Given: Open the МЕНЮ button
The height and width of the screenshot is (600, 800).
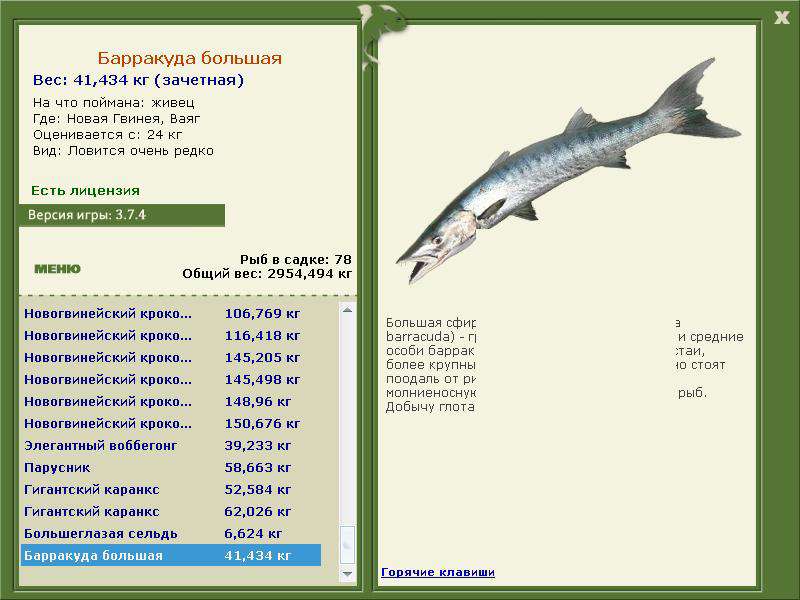Looking at the screenshot, I should click(x=58, y=269).
